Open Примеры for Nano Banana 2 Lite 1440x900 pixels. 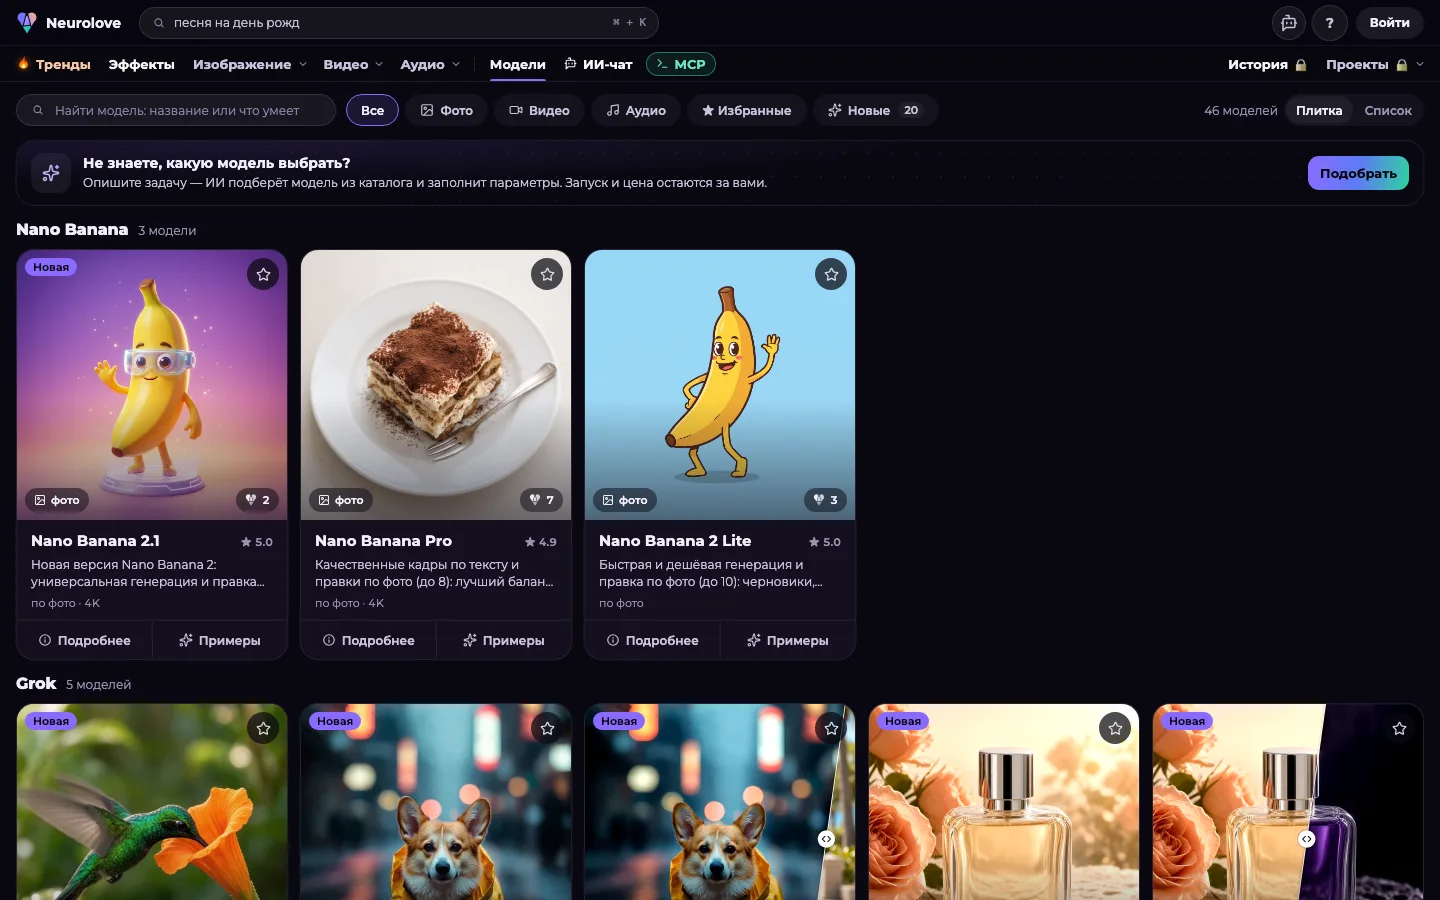point(788,640)
